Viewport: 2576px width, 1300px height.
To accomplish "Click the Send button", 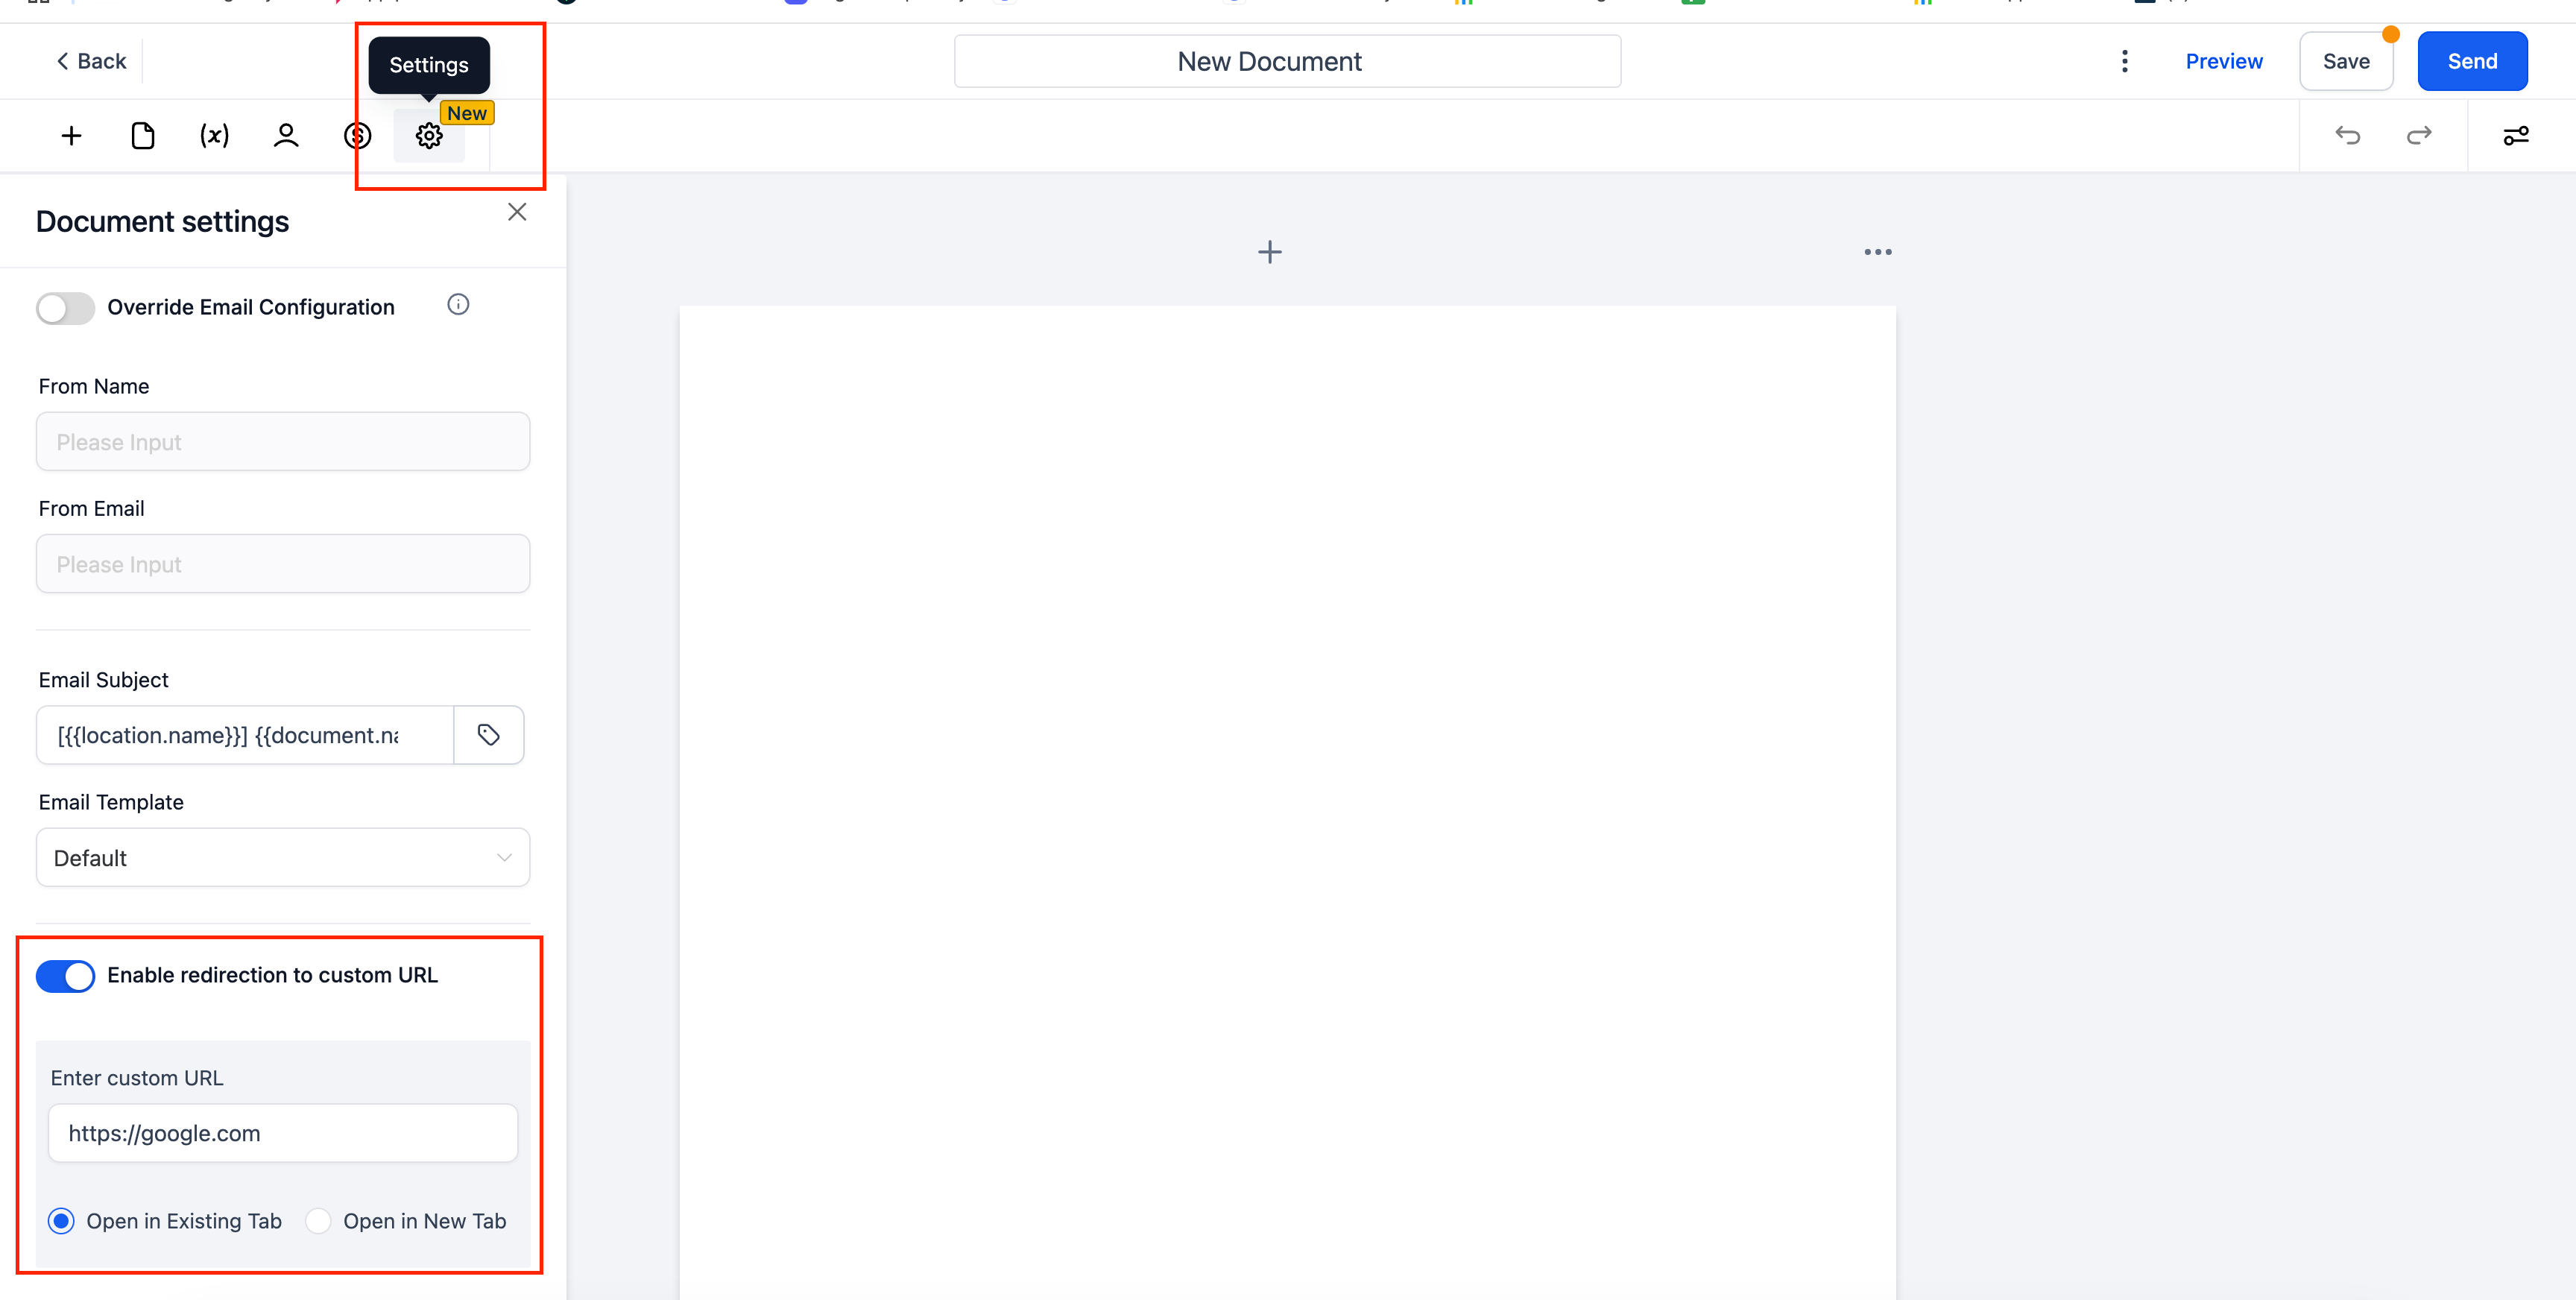I will [x=2475, y=61].
